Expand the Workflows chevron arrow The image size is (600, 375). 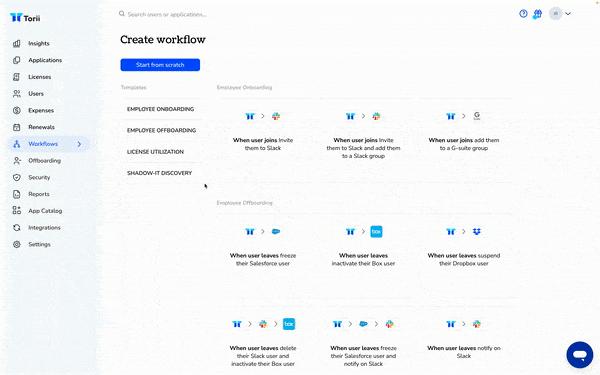[x=79, y=144]
